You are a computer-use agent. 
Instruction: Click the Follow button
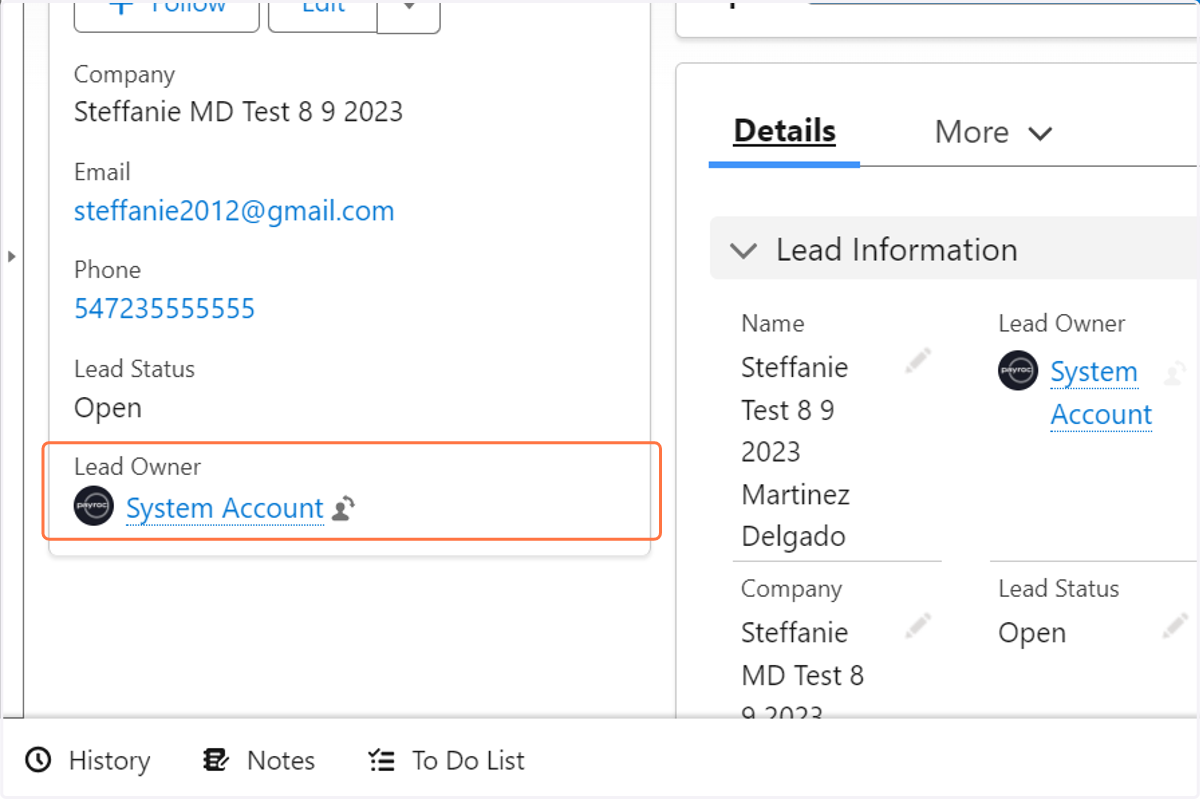[x=166, y=12]
